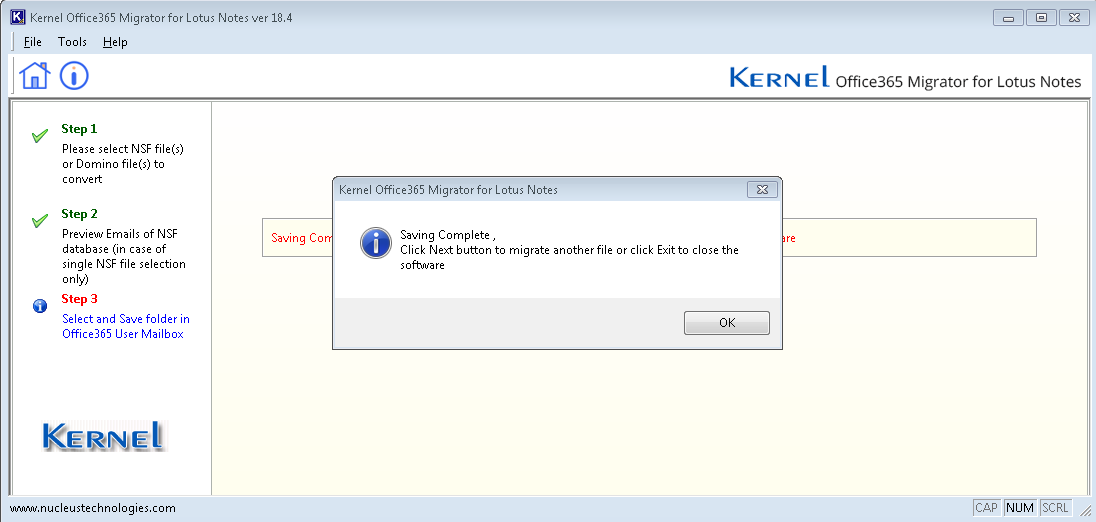Click the blue info icon beside Step 3
1096x522 pixels.
(x=40, y=306)
